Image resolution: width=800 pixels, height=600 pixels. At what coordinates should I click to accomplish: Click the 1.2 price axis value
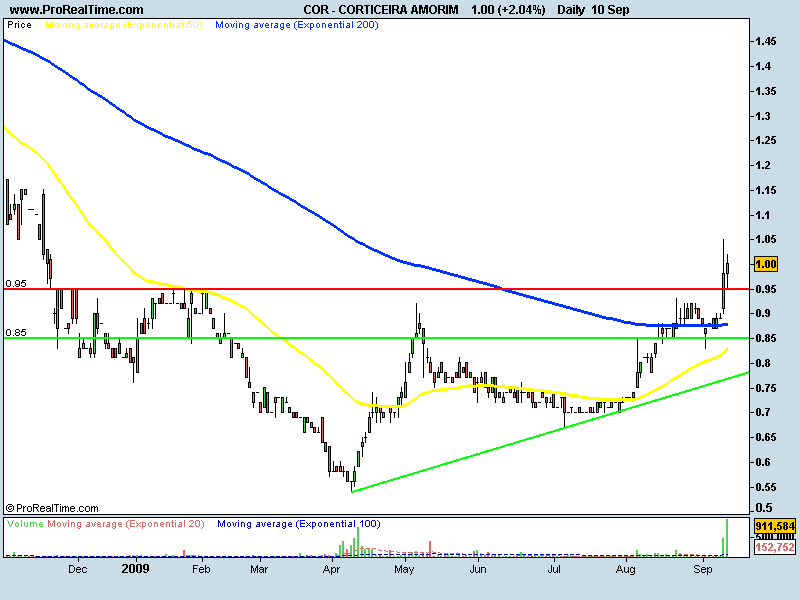(x=763, y=165)
